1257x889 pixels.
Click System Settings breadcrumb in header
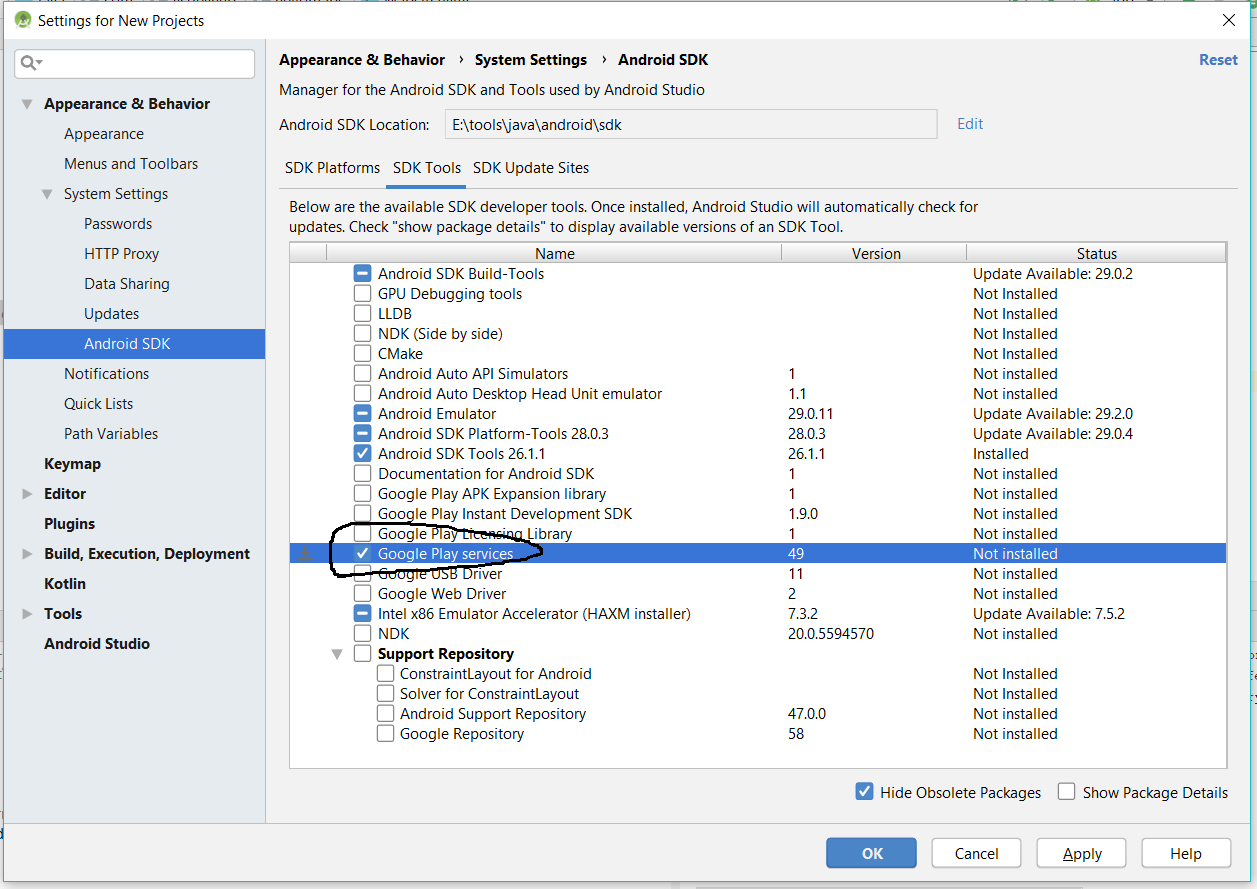click(x=531, y=60)
